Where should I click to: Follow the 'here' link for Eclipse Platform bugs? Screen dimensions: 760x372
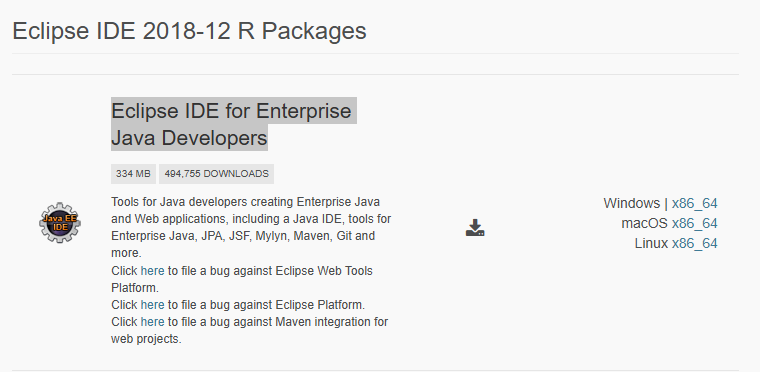pos(152,305)
